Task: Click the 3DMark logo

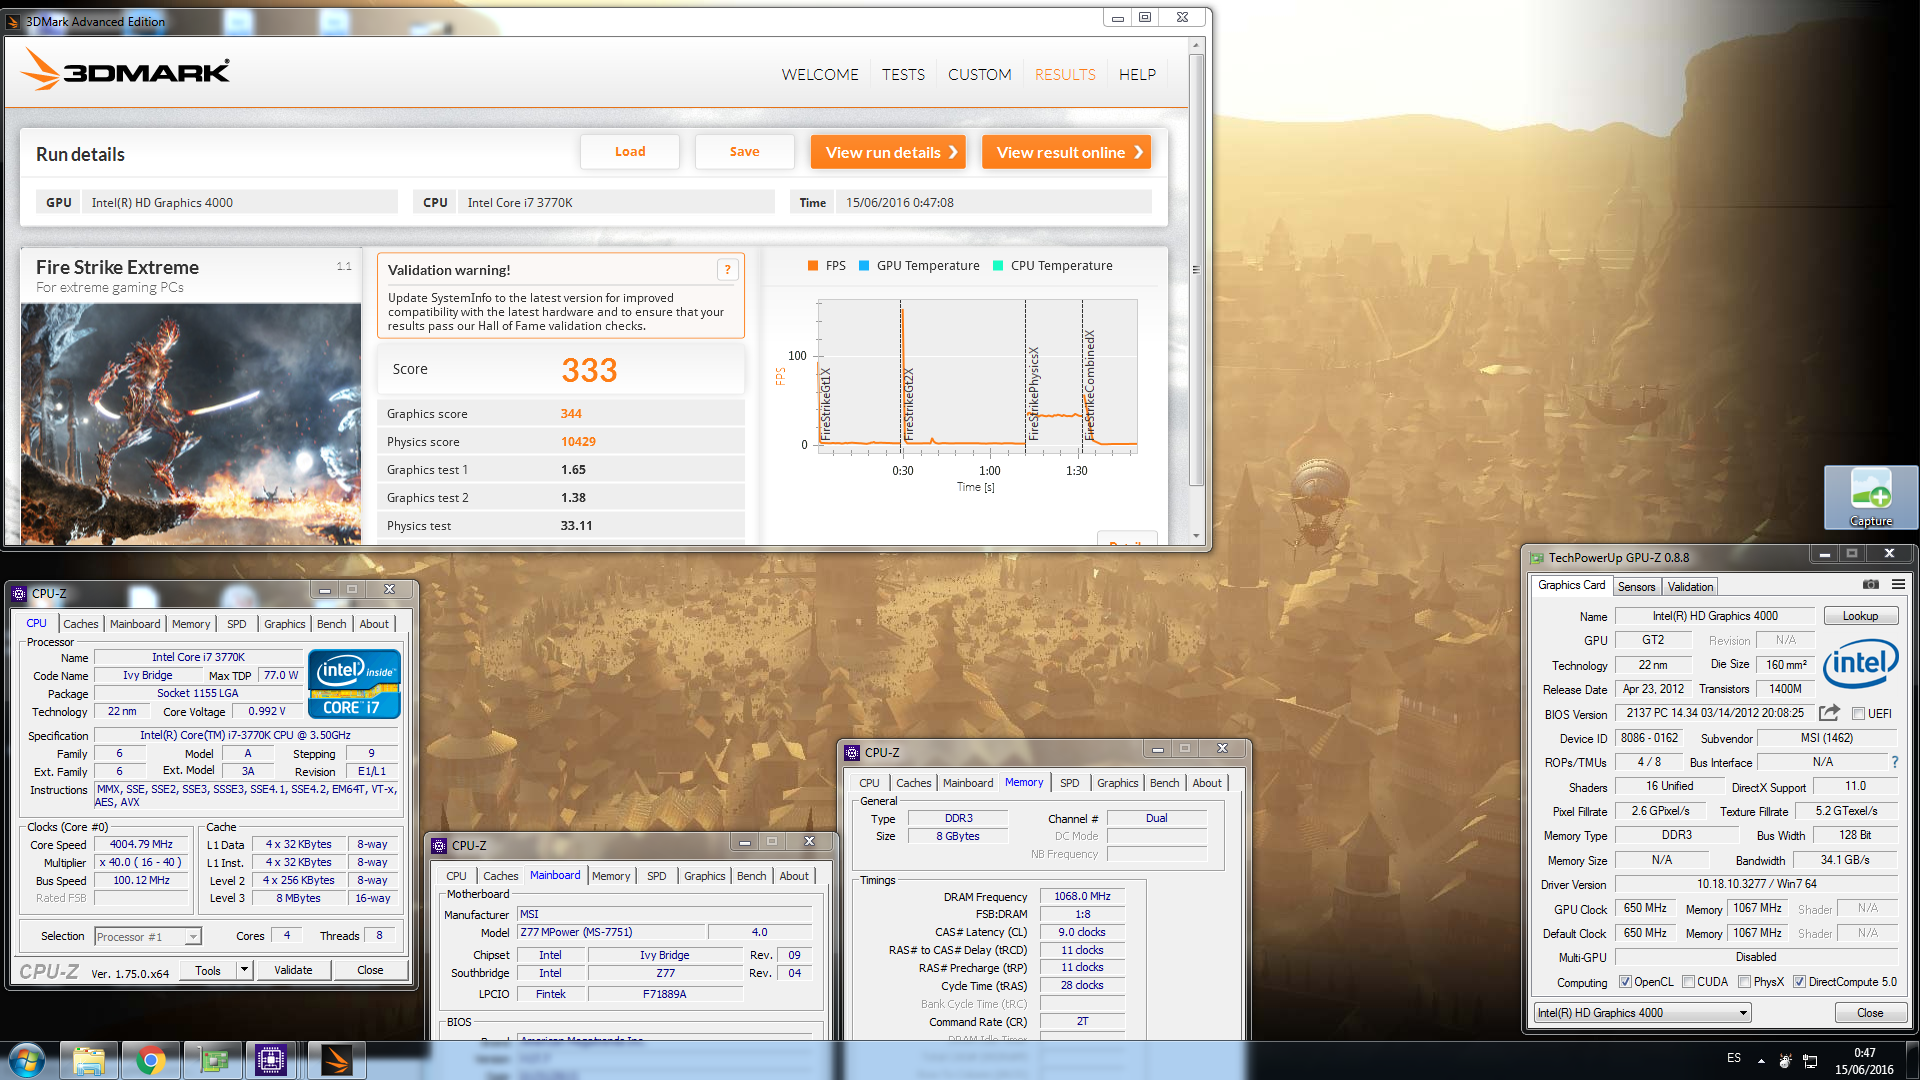Action: [x=126, y=70]
